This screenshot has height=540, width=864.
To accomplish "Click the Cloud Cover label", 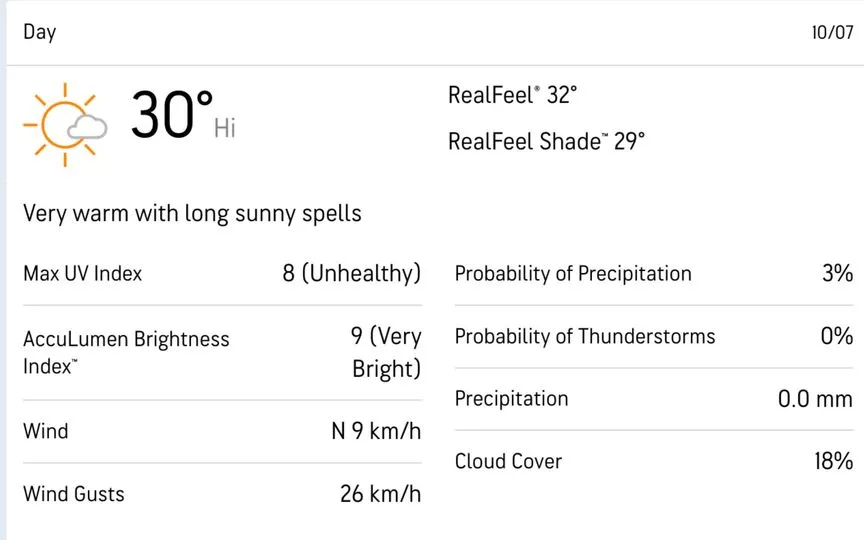I will coord(508,461).
